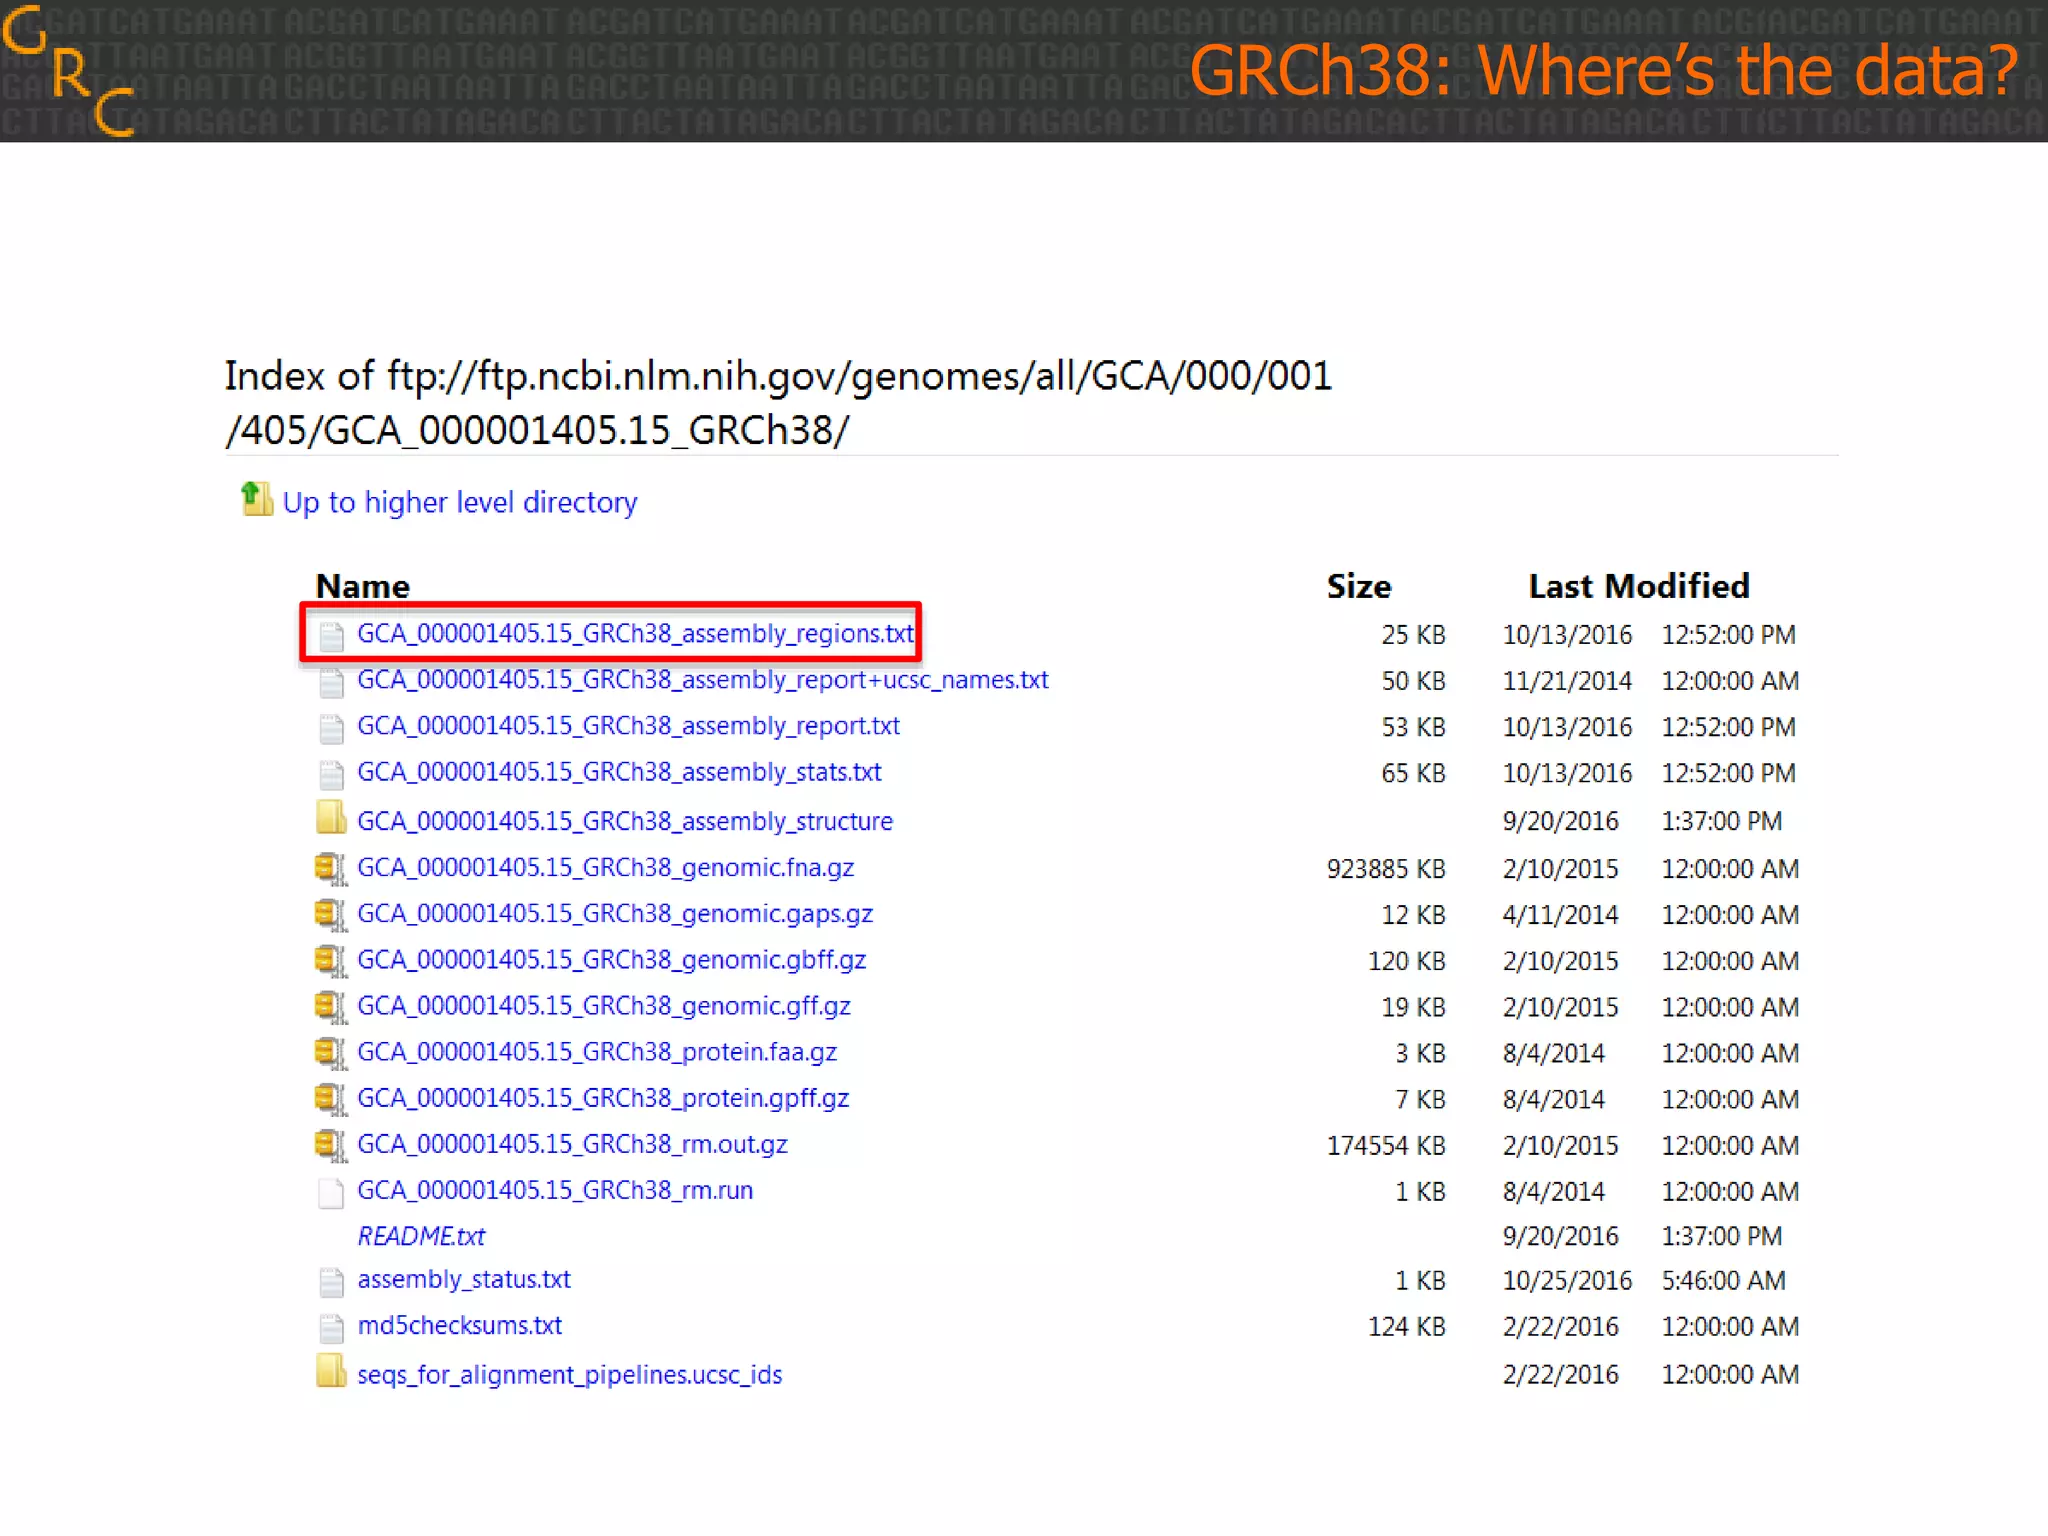Click folder icon beside assembly_structure
Screen dimensions: 2048x1536
point(331,817)
